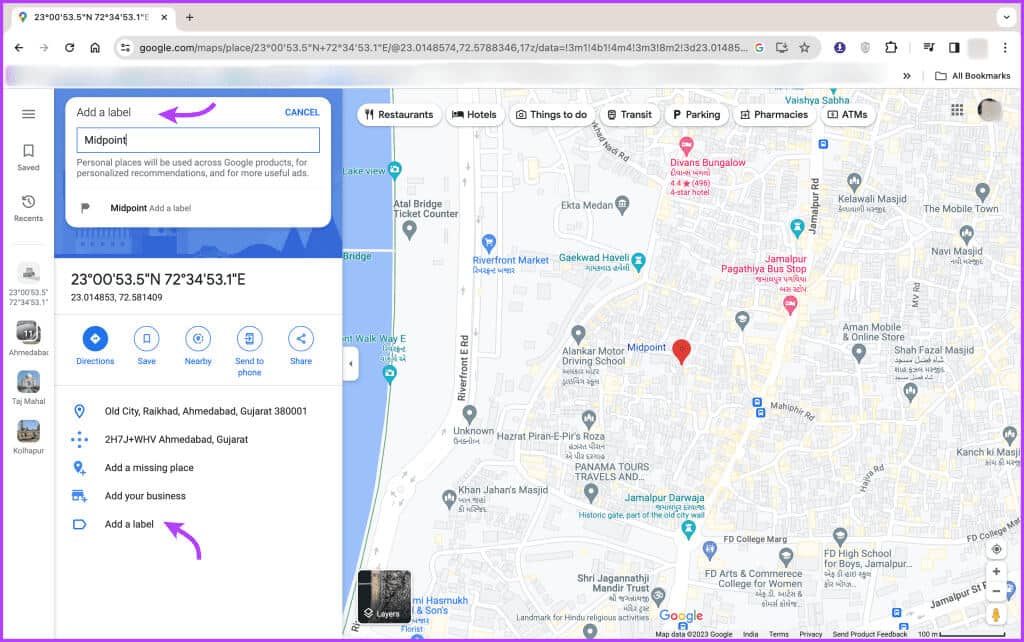1024x642 pixels.
Task: Reload the page
Action: pyautogui.click(x=69, y=48)
